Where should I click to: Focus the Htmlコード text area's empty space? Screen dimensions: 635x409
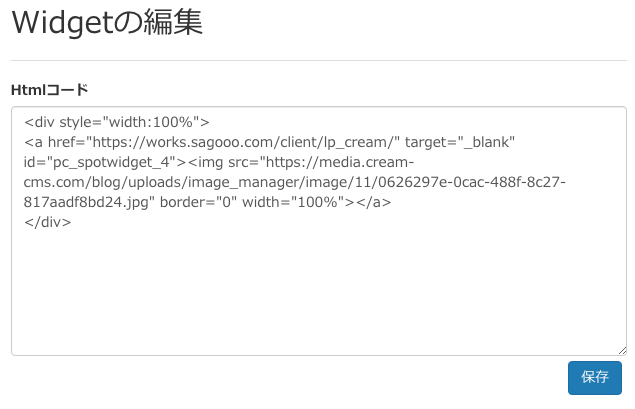coord(319,292)
